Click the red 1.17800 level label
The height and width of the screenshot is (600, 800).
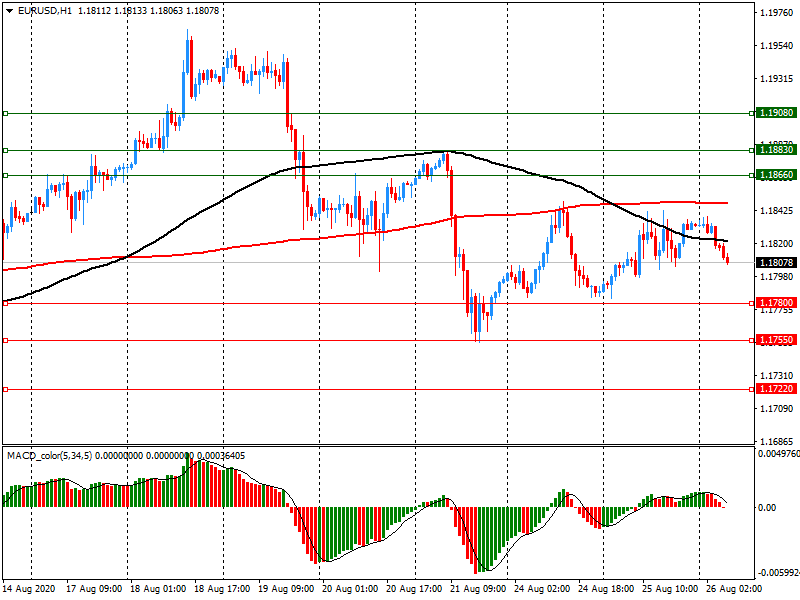pyautogui.click(x=776, y=303)
